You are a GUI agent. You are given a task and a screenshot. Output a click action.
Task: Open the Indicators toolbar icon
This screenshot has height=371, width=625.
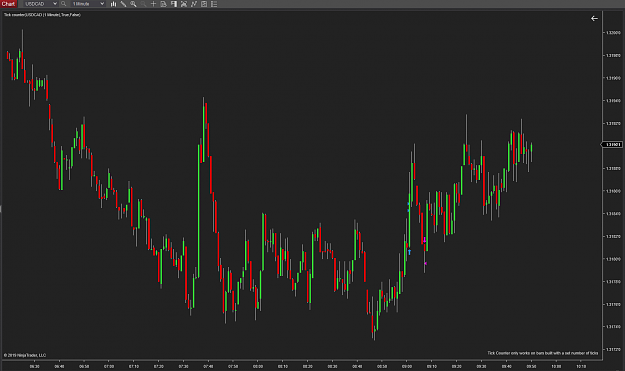pyautogui.click(x=194, y=4)
